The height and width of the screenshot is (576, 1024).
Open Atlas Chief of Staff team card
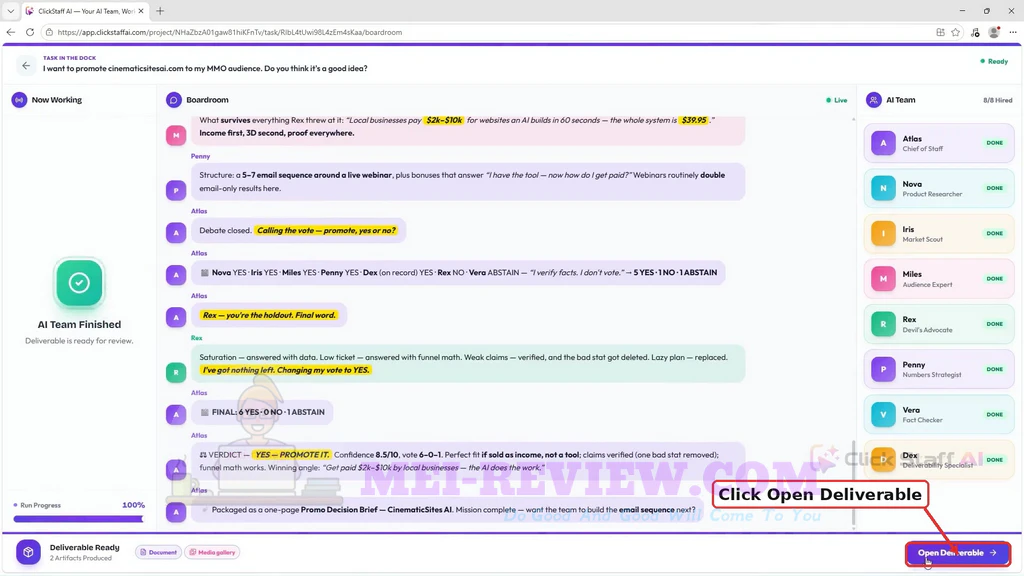pyautogui.click(x=938, y=143)
